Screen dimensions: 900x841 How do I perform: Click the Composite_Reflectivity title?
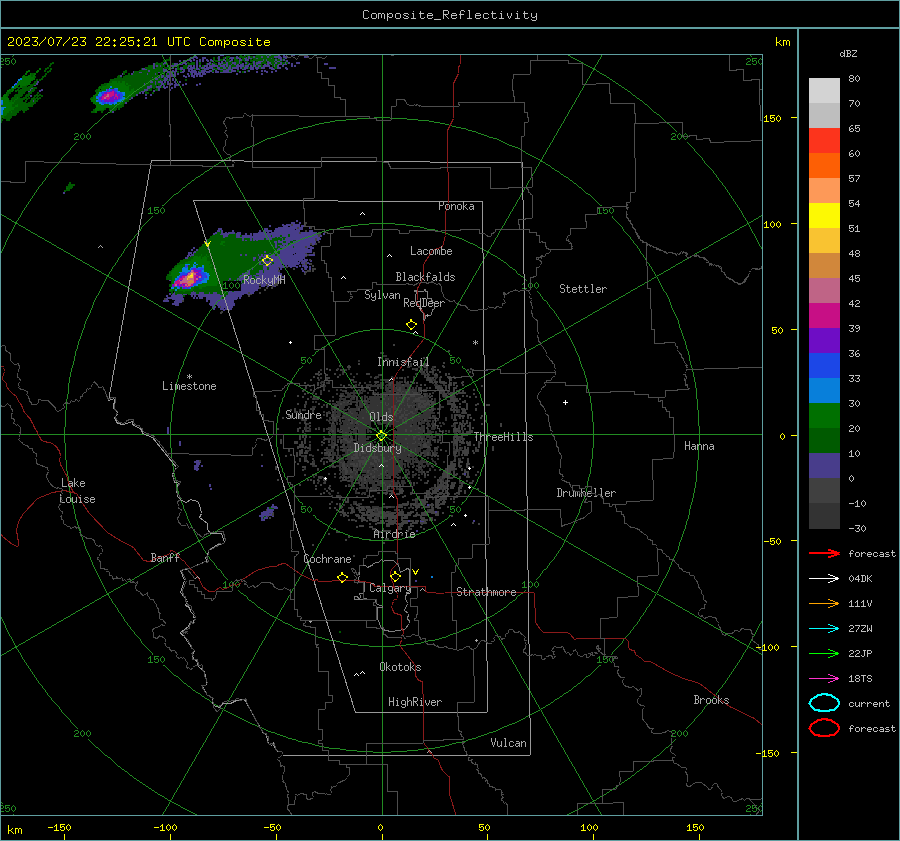pyautogui.click(x=450, y=15)
